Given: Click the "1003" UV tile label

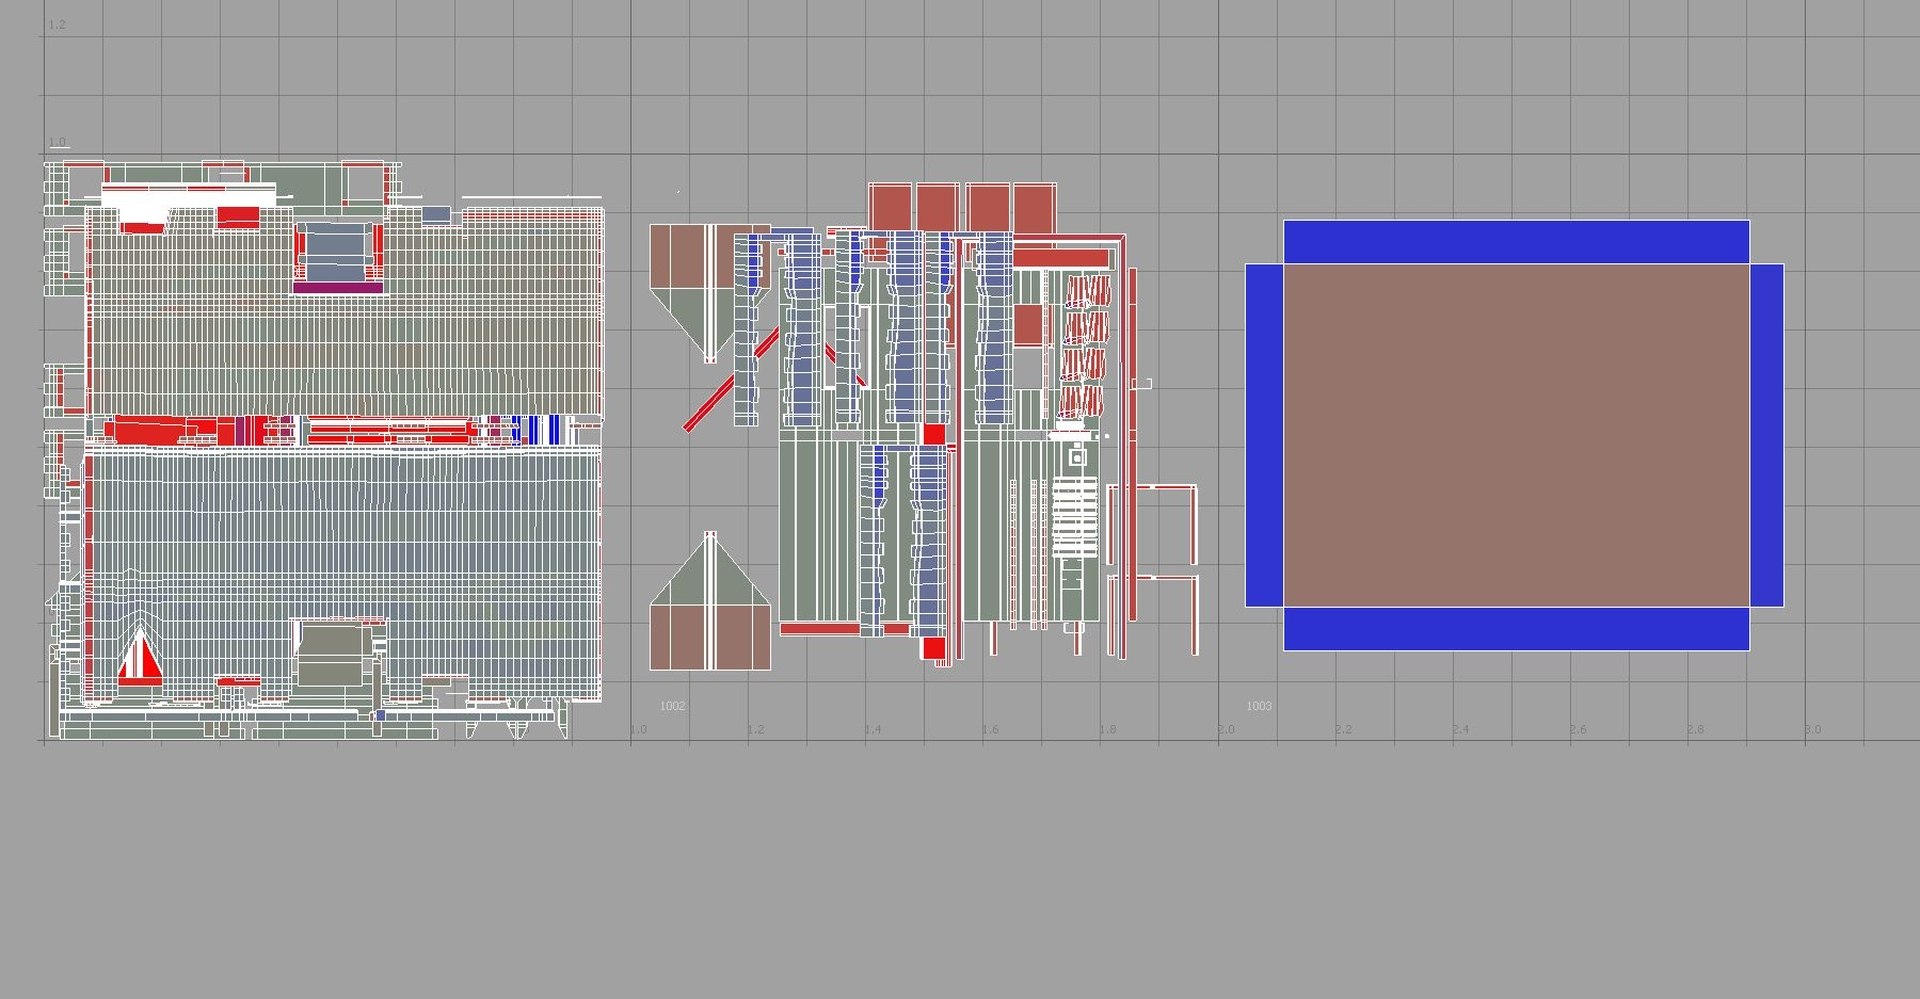Looking at the screenshot, I should coord(1259,706).
